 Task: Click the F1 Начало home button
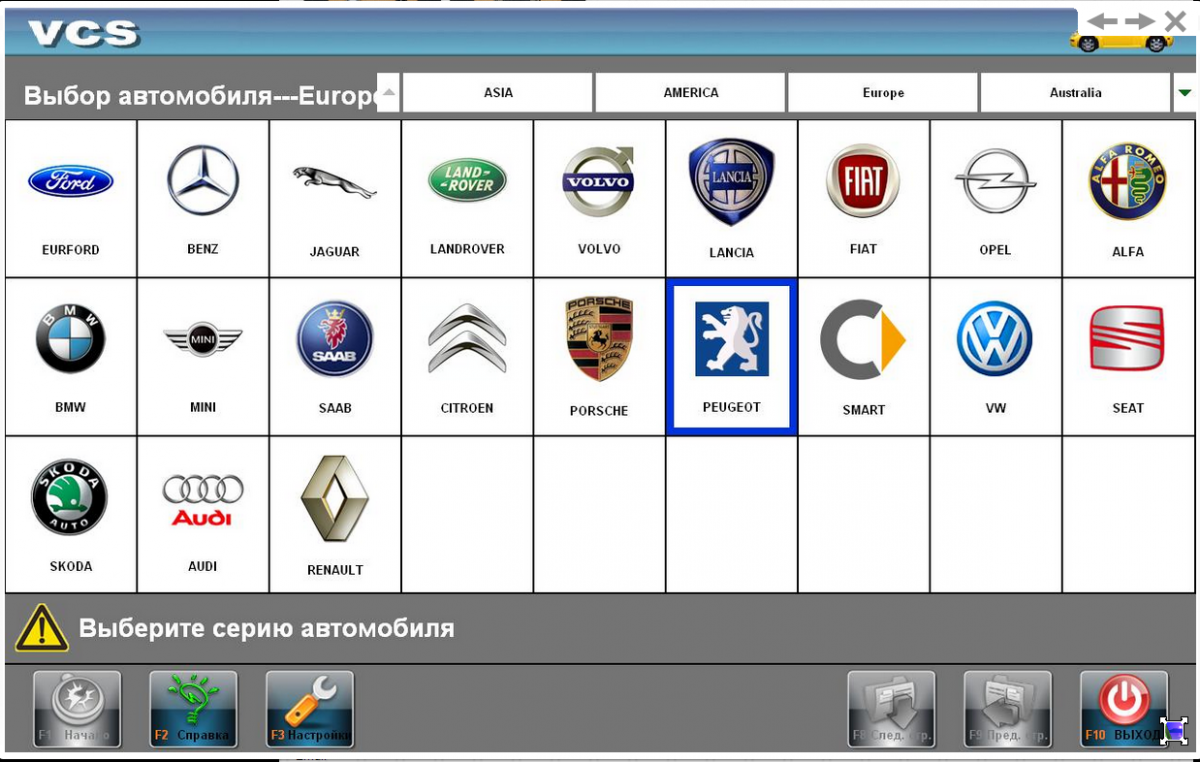coord(77,710)
